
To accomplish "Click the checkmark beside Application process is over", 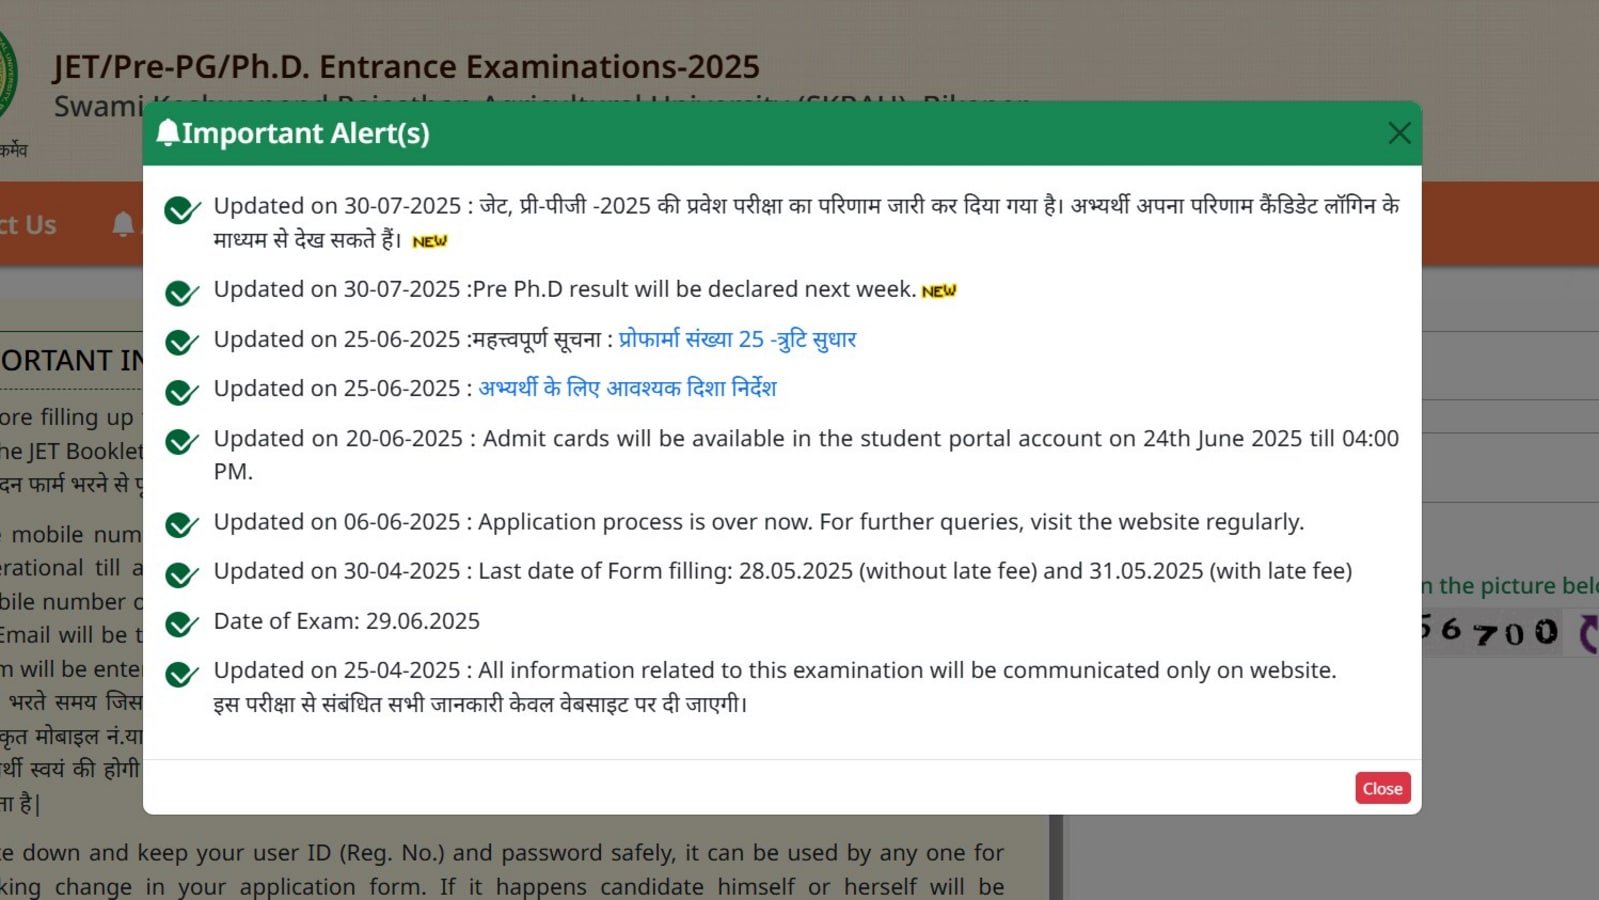I will pos(182,523).
